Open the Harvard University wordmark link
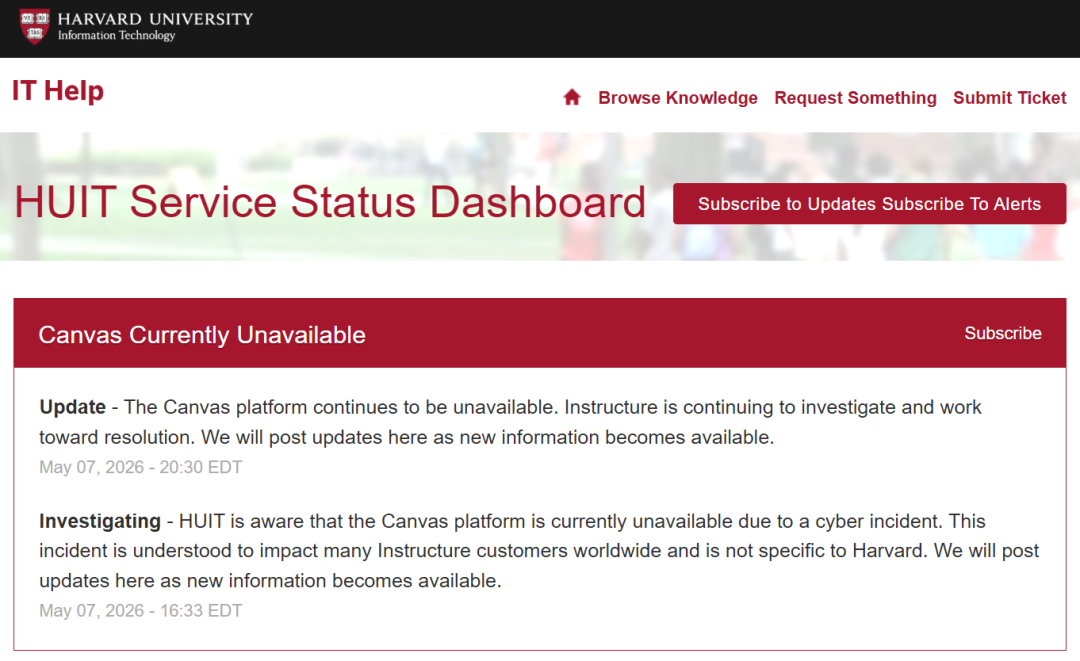The image size is (1080, 661). [x=156, y=19]
